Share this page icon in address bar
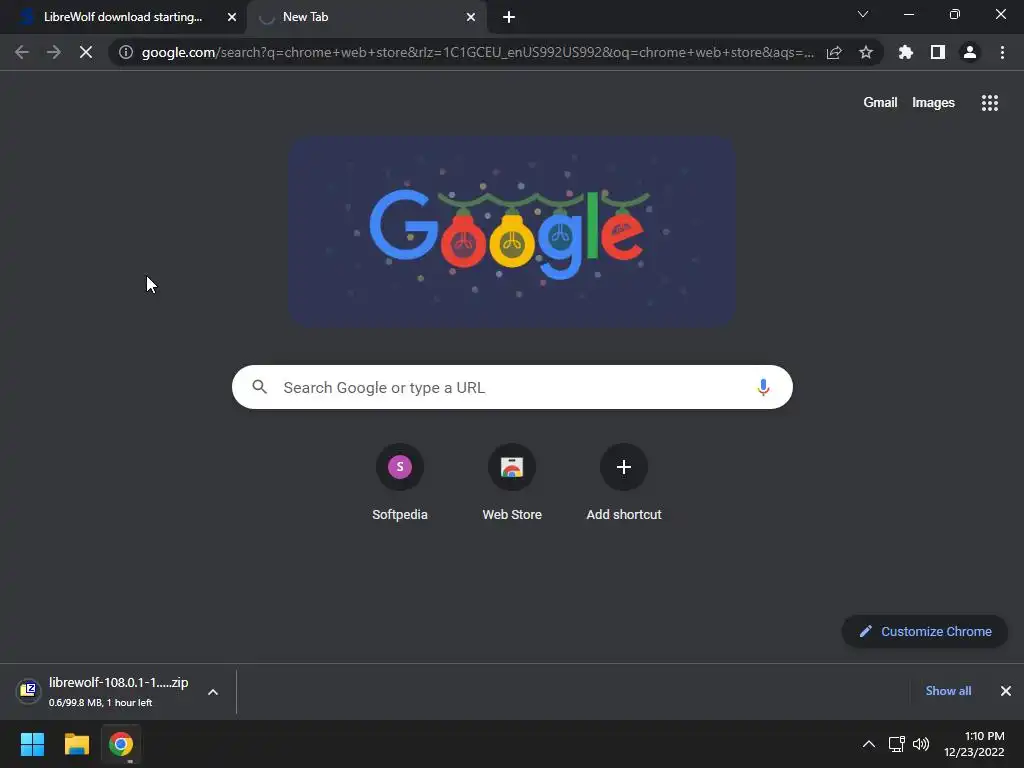 point(834,52)
